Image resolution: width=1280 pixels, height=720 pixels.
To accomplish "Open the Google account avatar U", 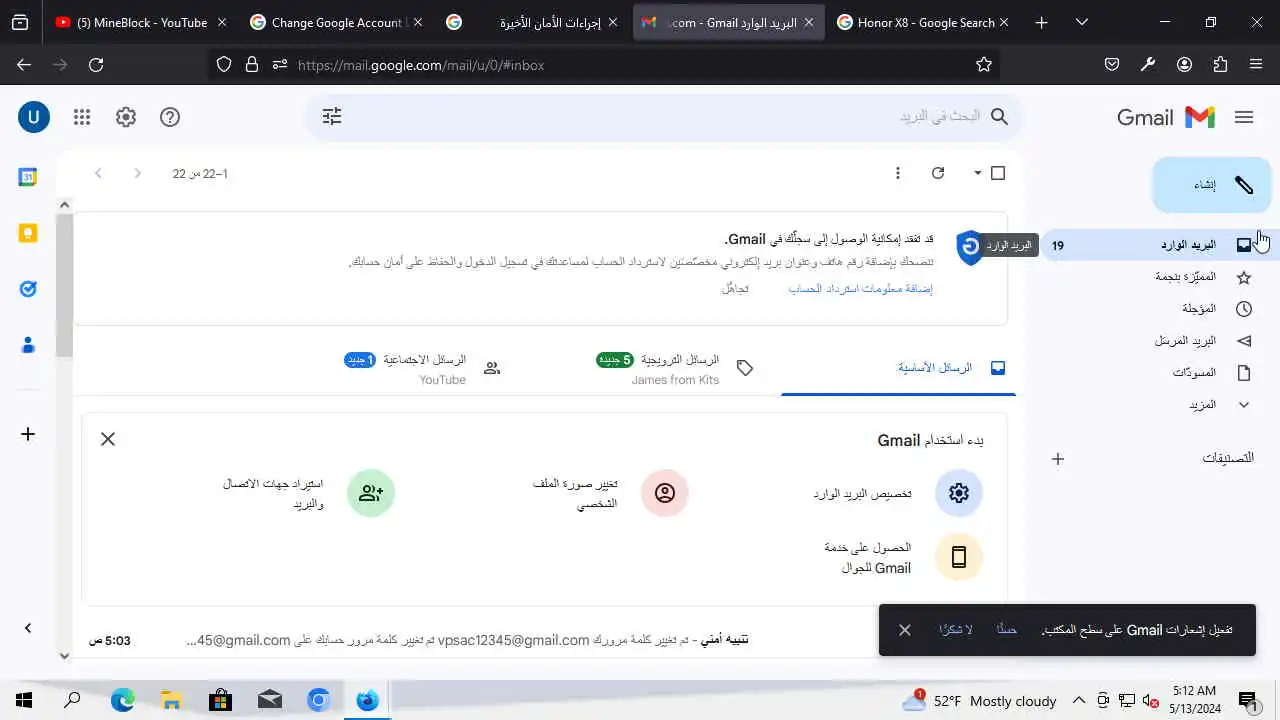I will [34, 117].
